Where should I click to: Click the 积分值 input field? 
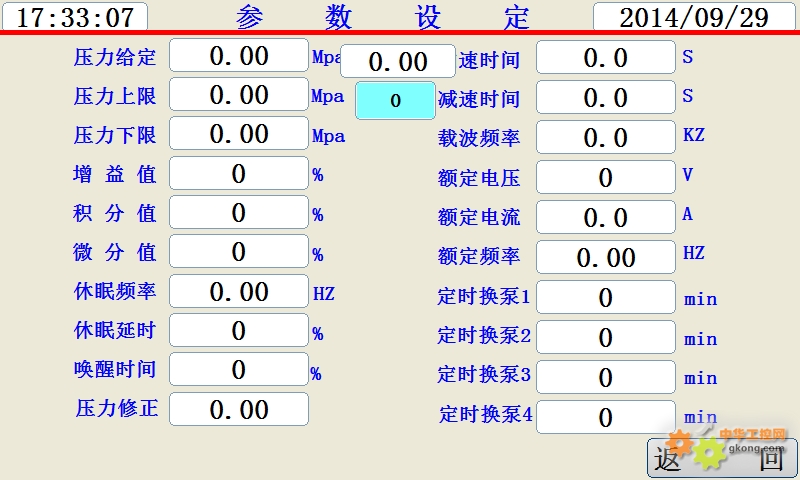coord(239,212)
